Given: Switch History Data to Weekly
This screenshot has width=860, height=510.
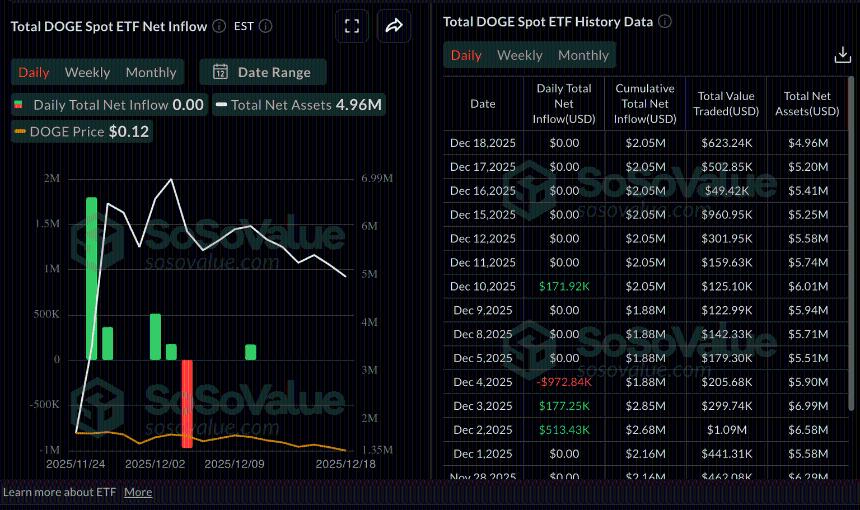Looking at the screenshot, I should 519,55.
